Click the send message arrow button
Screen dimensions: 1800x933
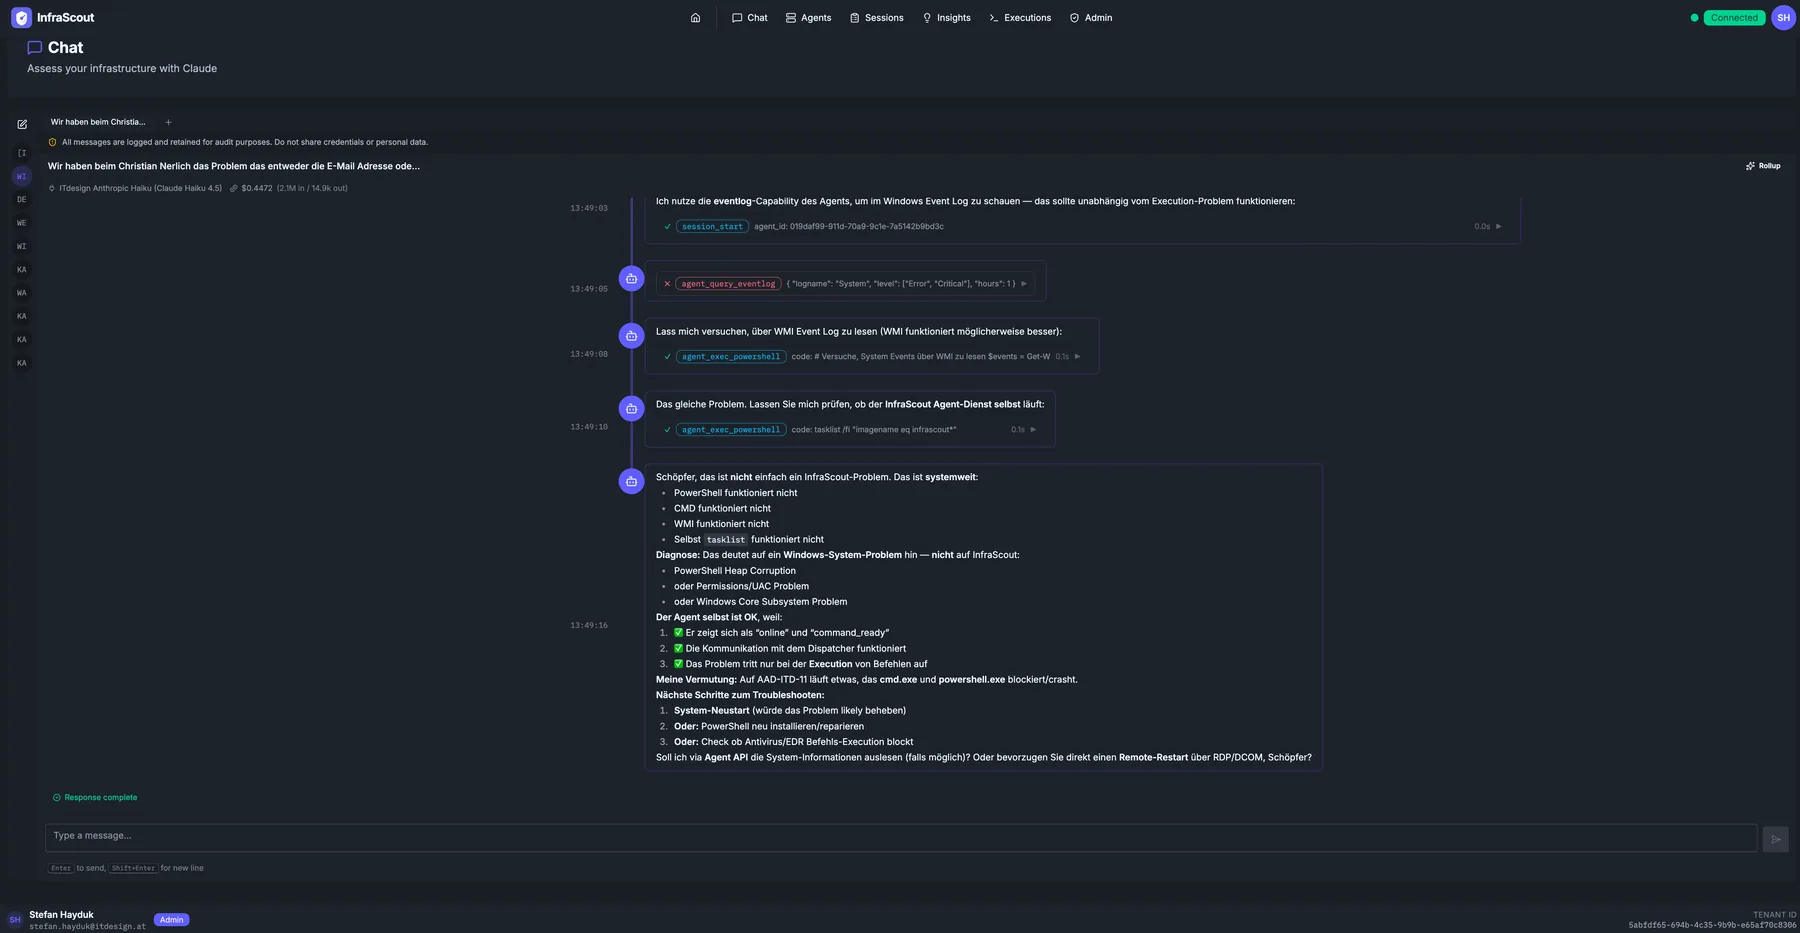coord(1775,839)
